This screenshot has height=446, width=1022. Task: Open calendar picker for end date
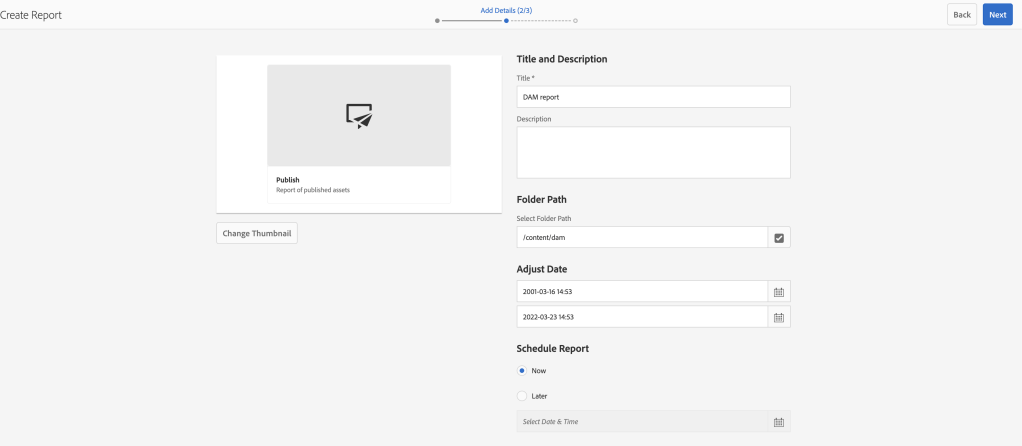tap(778, 317)
